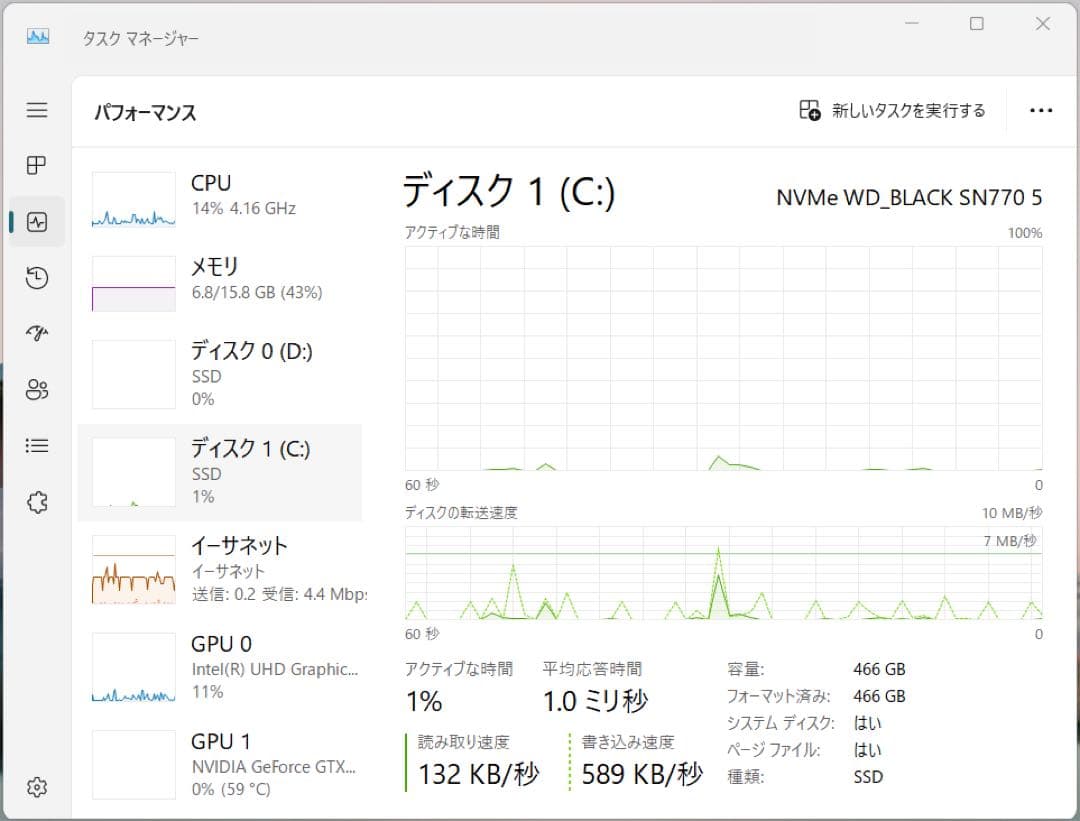Screen dimensions: 1080x821
Task: Open the イーサネット performance entry
Action: [x=220, y=570]
